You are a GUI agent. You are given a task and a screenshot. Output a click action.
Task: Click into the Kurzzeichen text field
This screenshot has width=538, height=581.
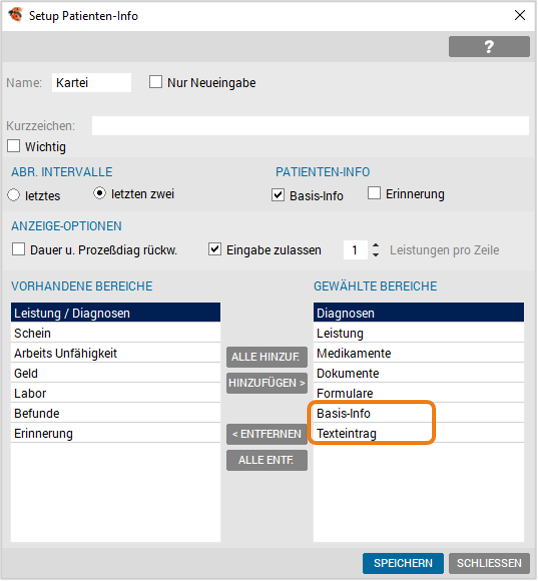pyautogui.click(x=310, y=126)
